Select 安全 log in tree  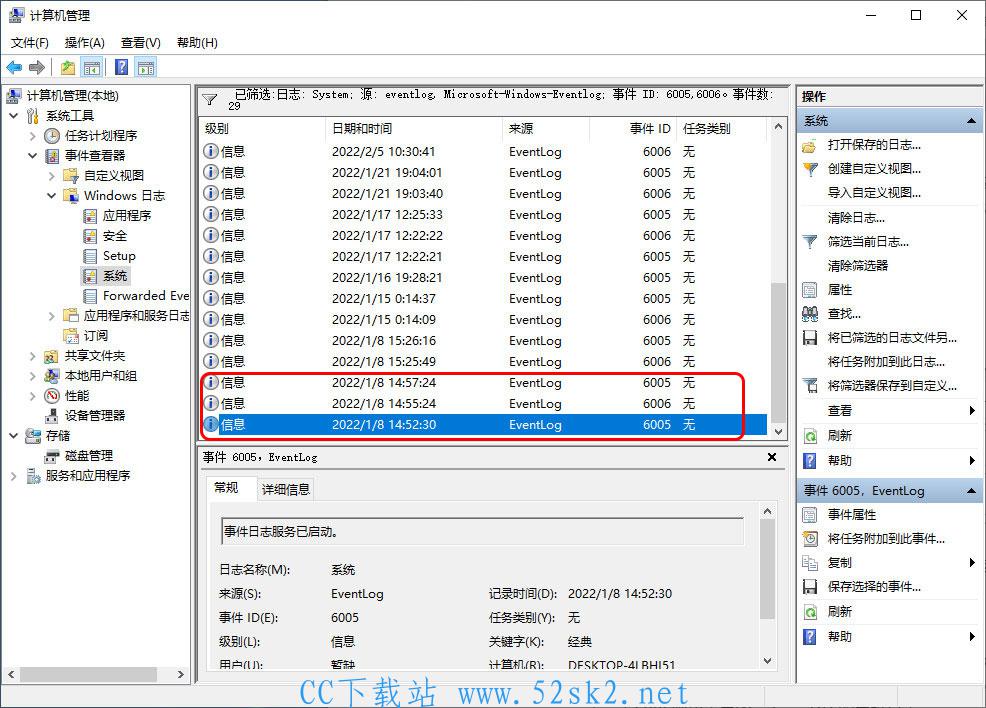pos(114,236)
